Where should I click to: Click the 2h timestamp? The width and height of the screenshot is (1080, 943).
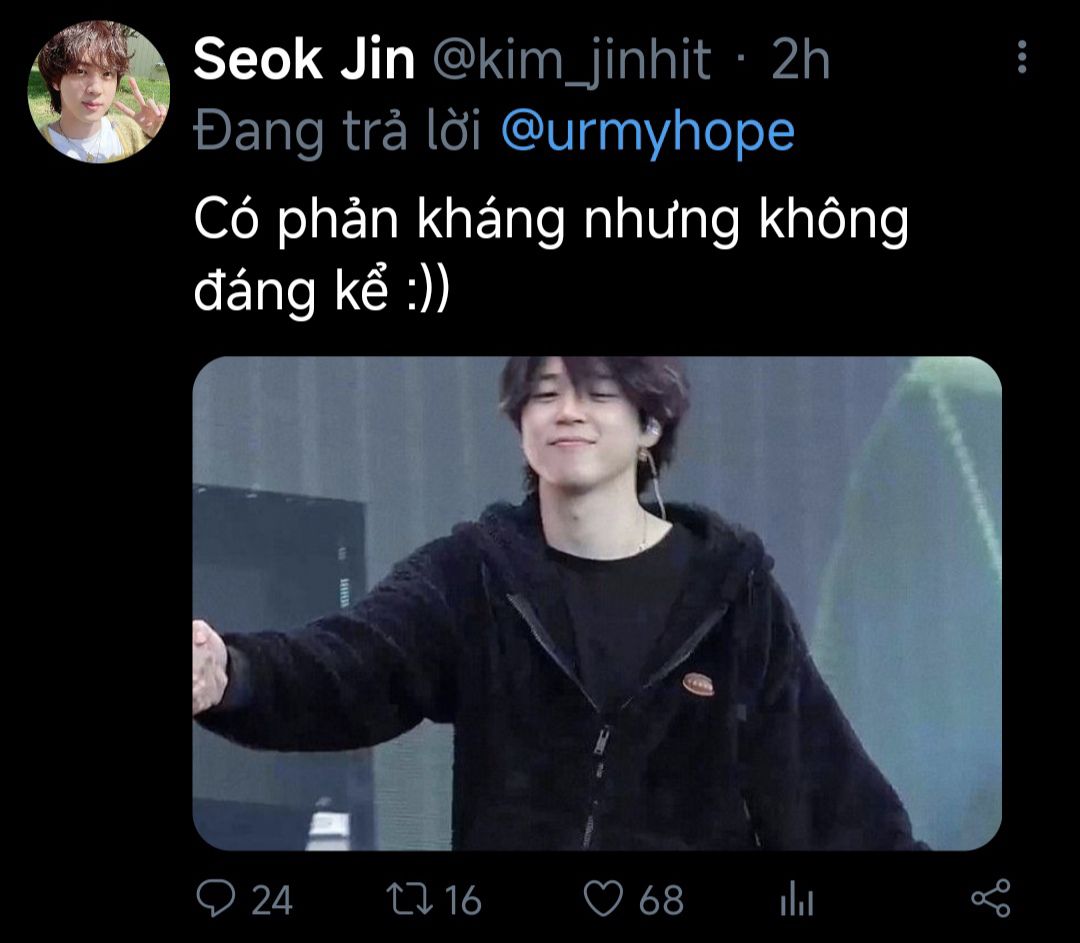tap(800, 60)
